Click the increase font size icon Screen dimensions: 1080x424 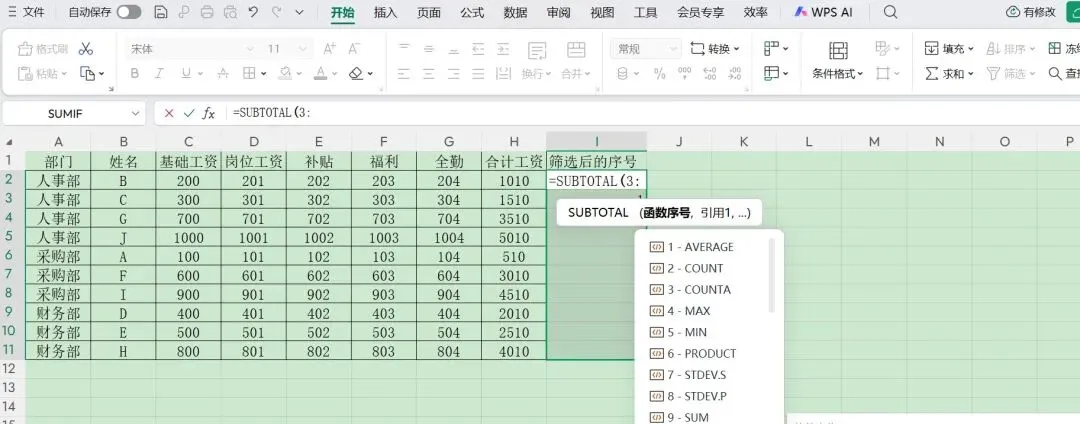coord(329,49)
